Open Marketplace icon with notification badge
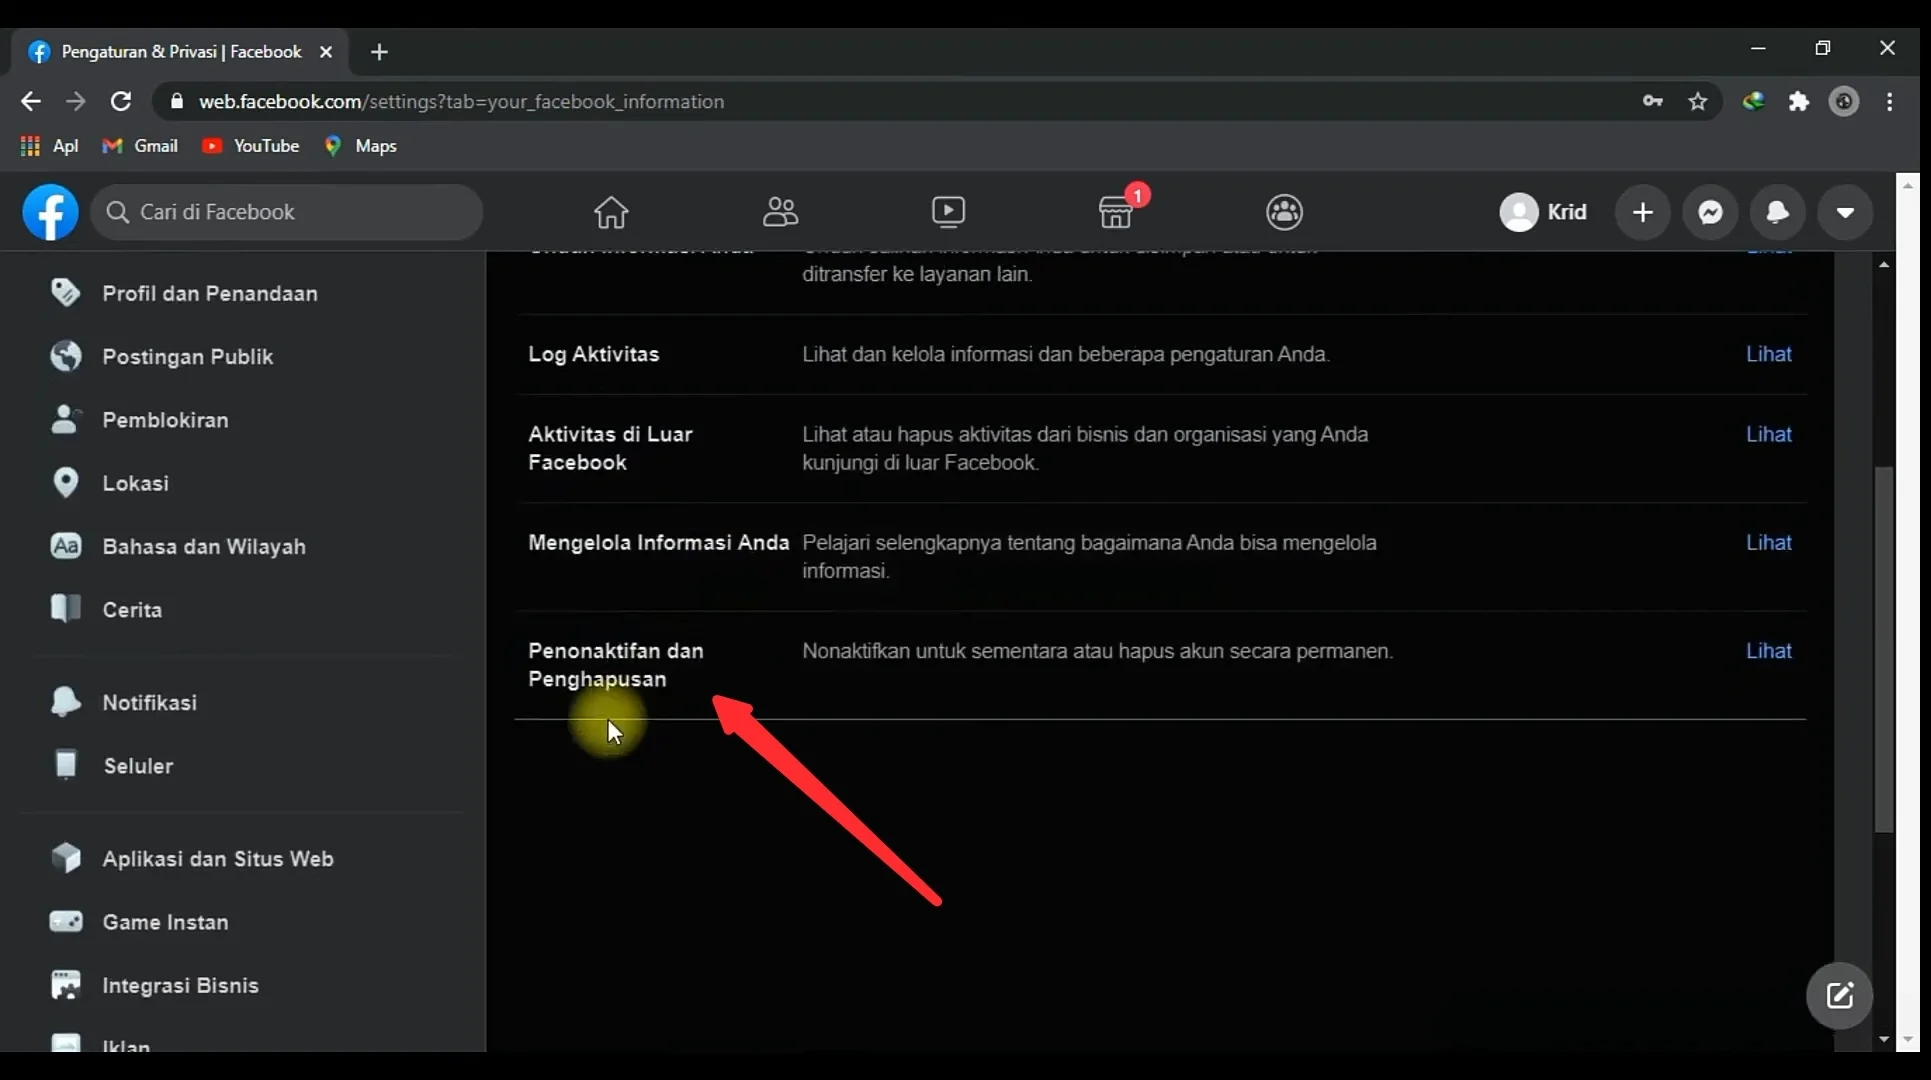Screen dimensions: 1931x1080 pos(1116,212)
